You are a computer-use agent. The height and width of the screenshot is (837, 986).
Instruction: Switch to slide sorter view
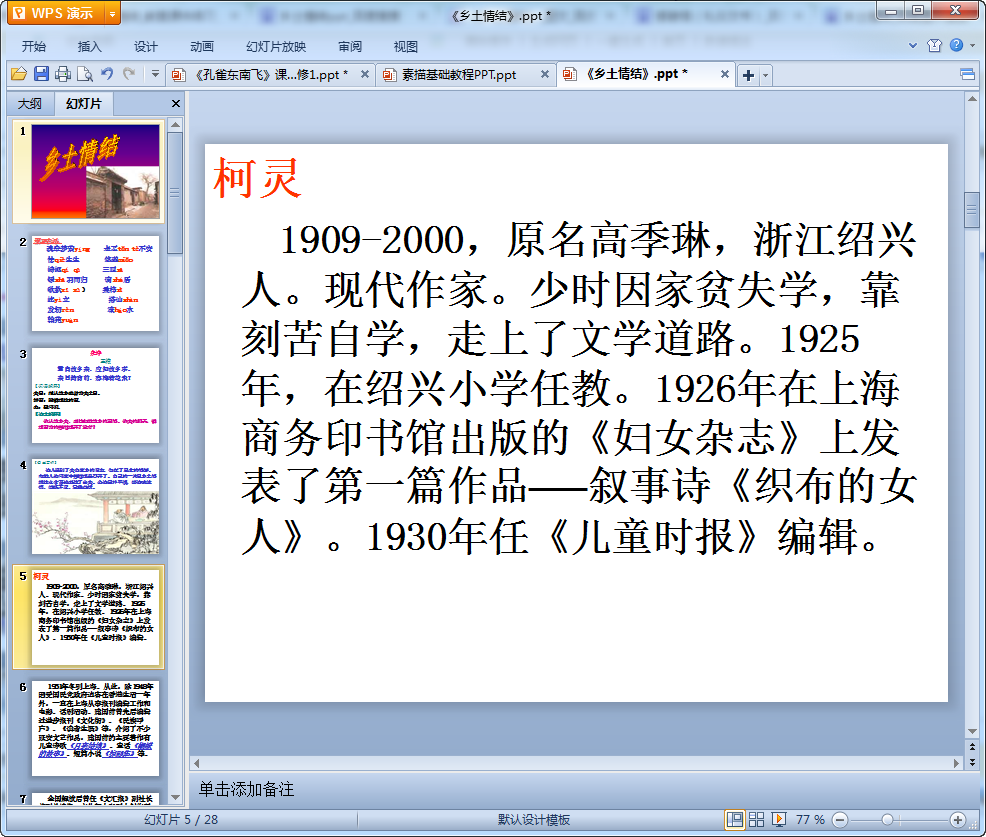(757, 819)
